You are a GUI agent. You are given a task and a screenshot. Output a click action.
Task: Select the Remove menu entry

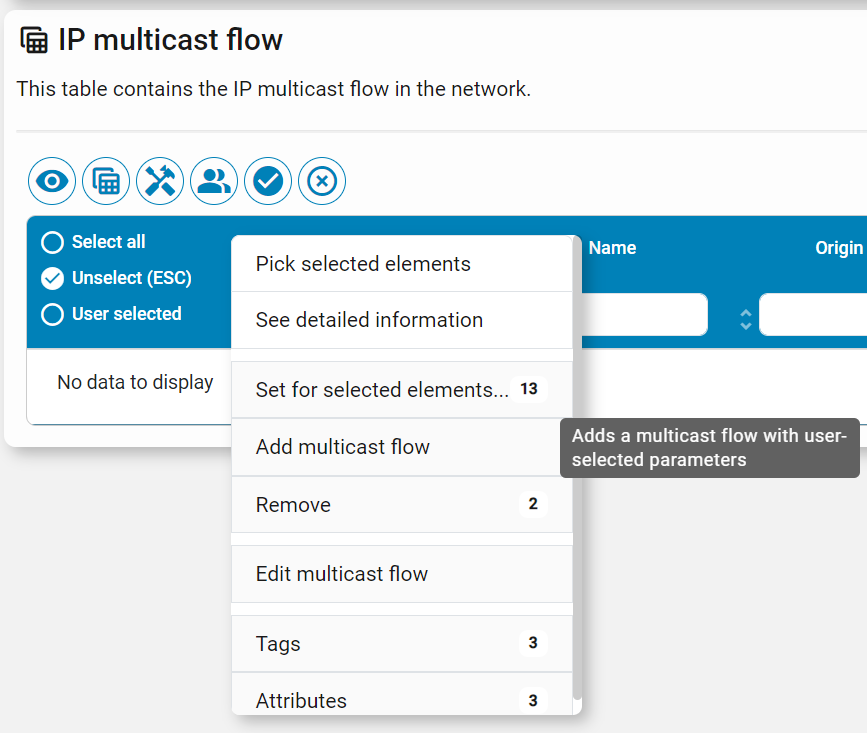pos(293,505)
